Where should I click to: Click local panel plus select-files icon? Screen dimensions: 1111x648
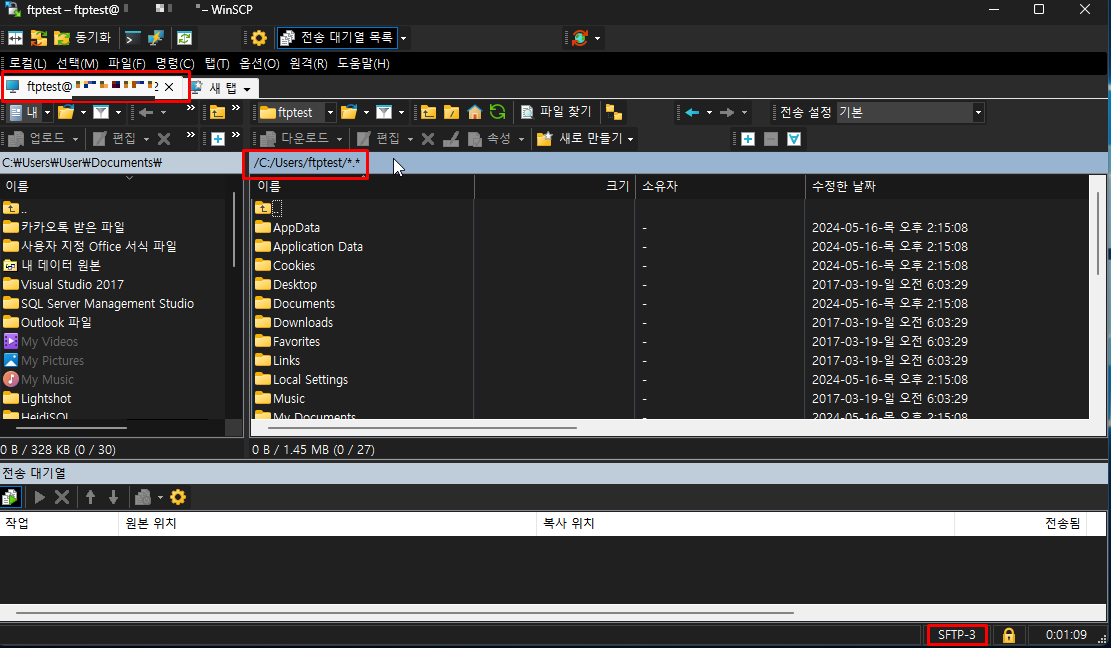click(x=218, y=139)
